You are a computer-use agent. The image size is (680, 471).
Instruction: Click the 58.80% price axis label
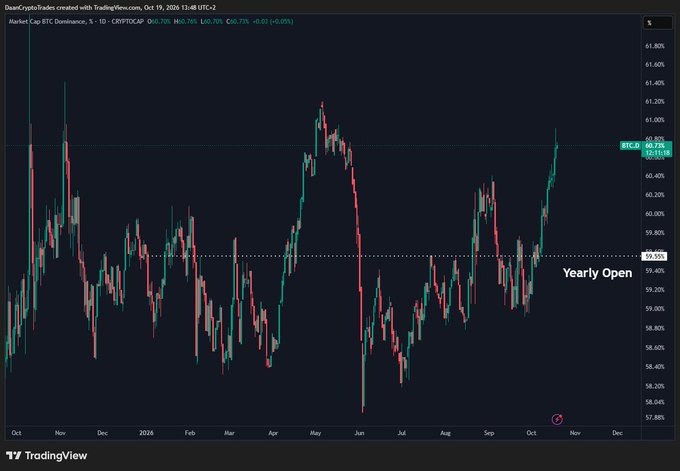tap(655, 328)
